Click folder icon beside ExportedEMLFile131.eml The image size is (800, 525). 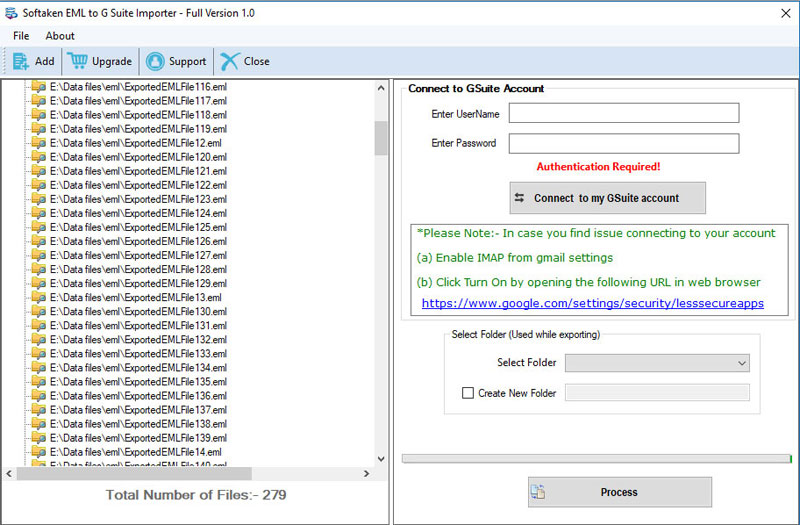(38, 326)
